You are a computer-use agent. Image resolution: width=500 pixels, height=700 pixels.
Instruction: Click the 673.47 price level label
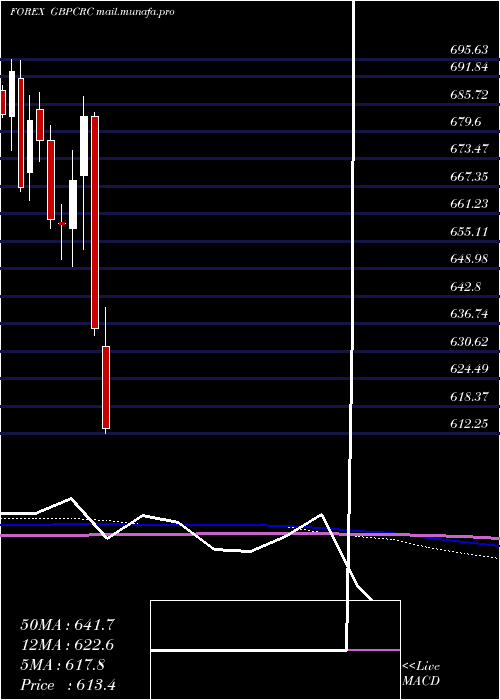(469, 149)
